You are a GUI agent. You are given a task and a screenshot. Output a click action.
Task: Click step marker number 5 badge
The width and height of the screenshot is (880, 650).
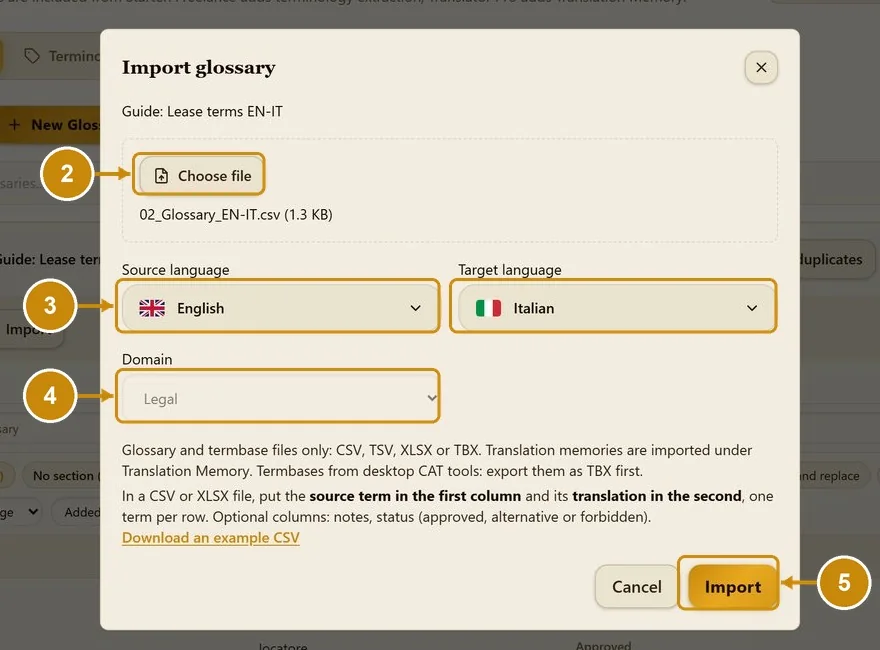(844, 583)
